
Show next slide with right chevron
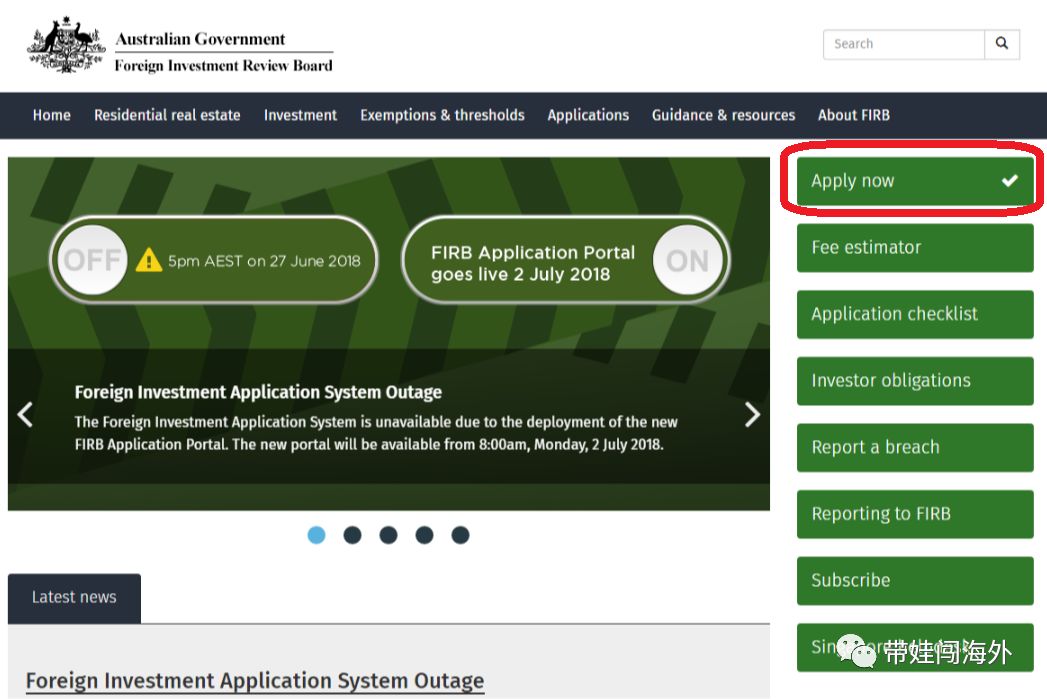click(x=752, y=415)
